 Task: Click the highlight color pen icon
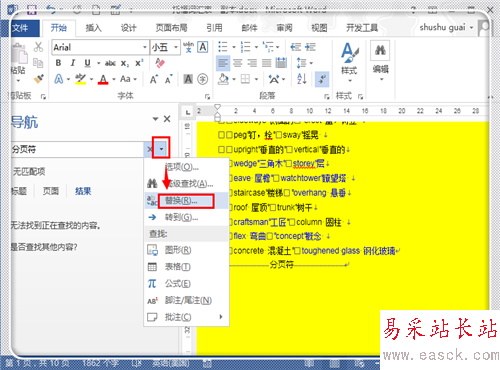(x=80, y=79)
